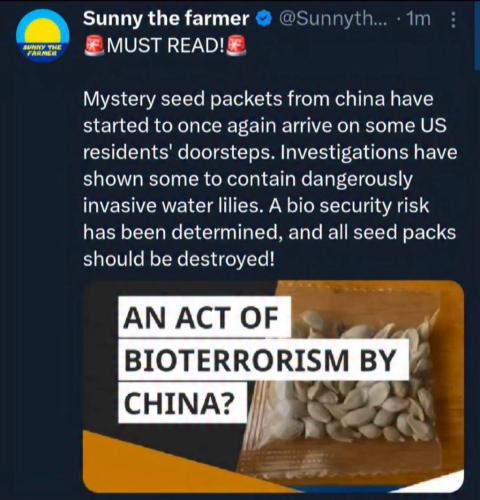Viewport: 480px width, 500px height.
Task: Click the siren emoji after MUST READ
Action: (237, 46)
